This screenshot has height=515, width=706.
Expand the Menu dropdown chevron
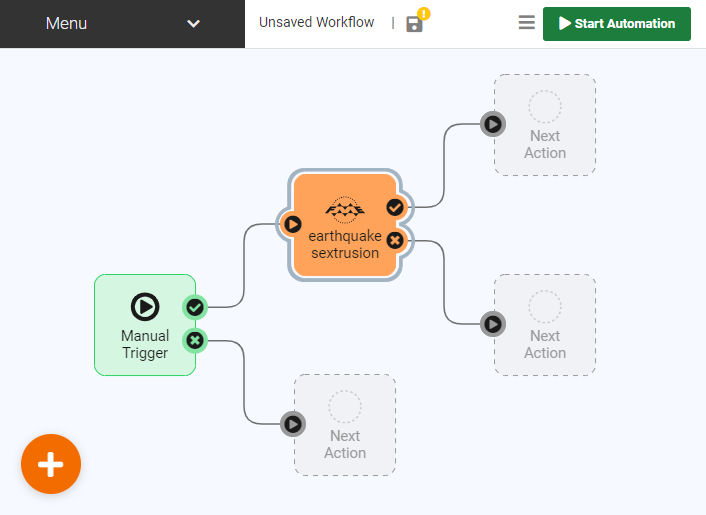tap(194, 24)
